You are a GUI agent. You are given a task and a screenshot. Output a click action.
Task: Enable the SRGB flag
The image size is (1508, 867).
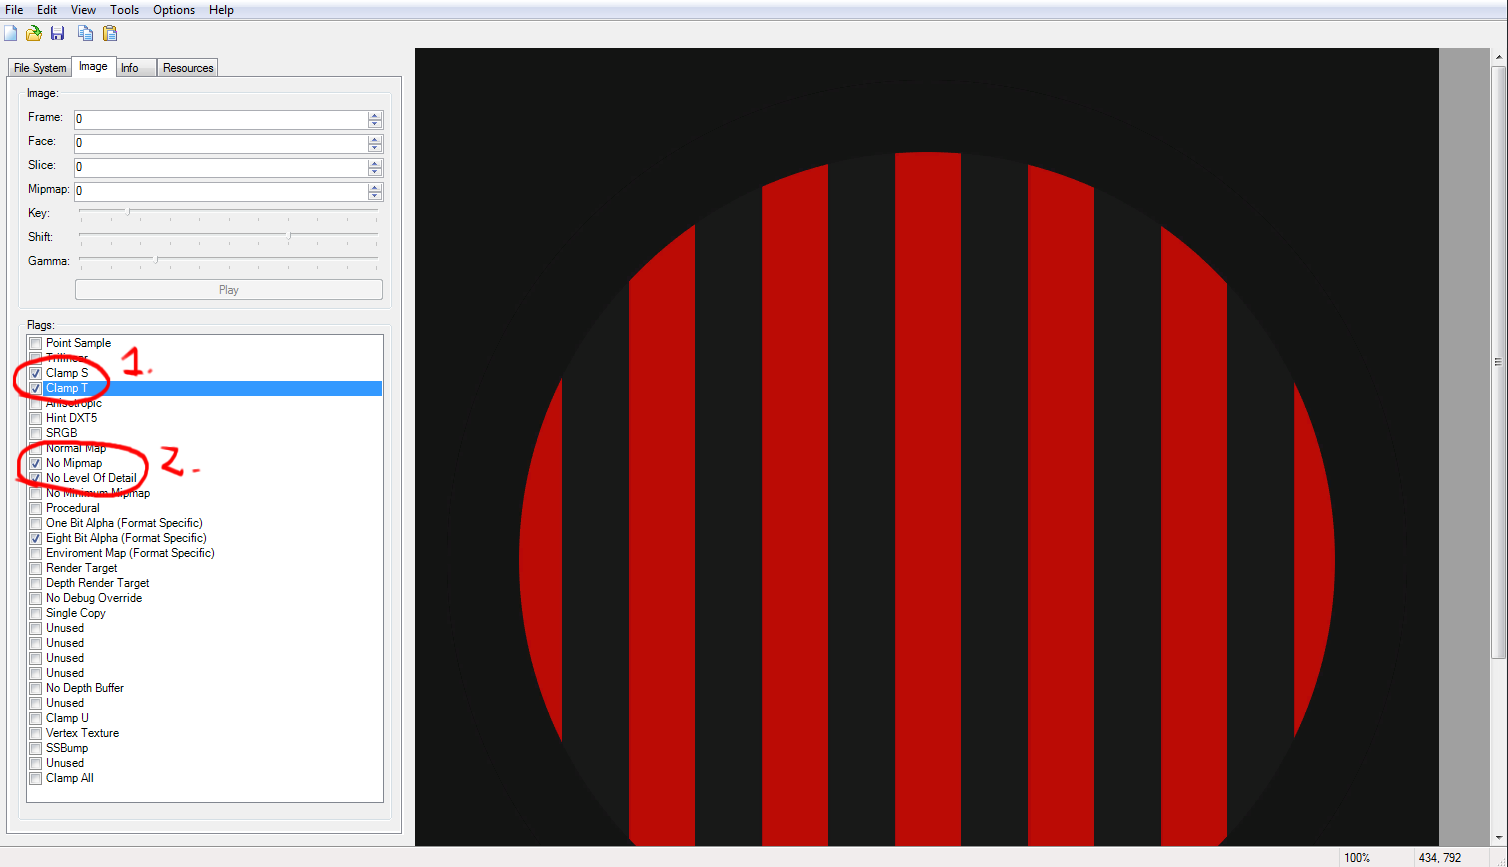click(36, 433)
